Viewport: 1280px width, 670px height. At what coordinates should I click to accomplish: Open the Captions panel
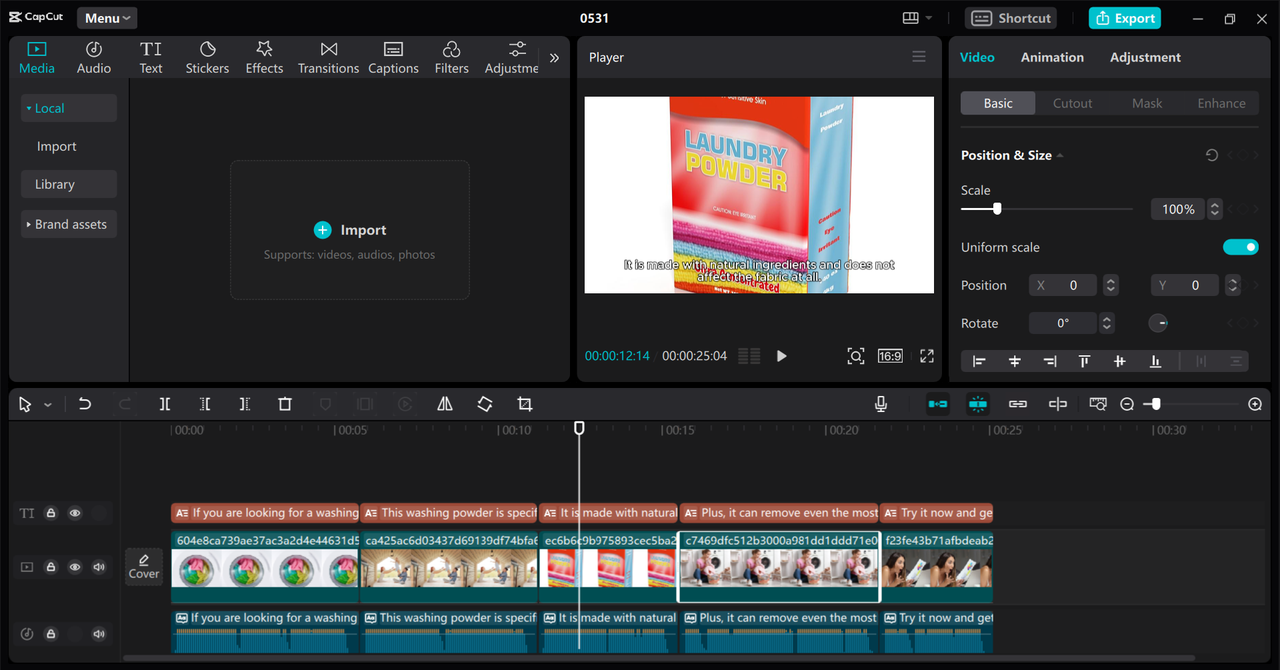393,58
